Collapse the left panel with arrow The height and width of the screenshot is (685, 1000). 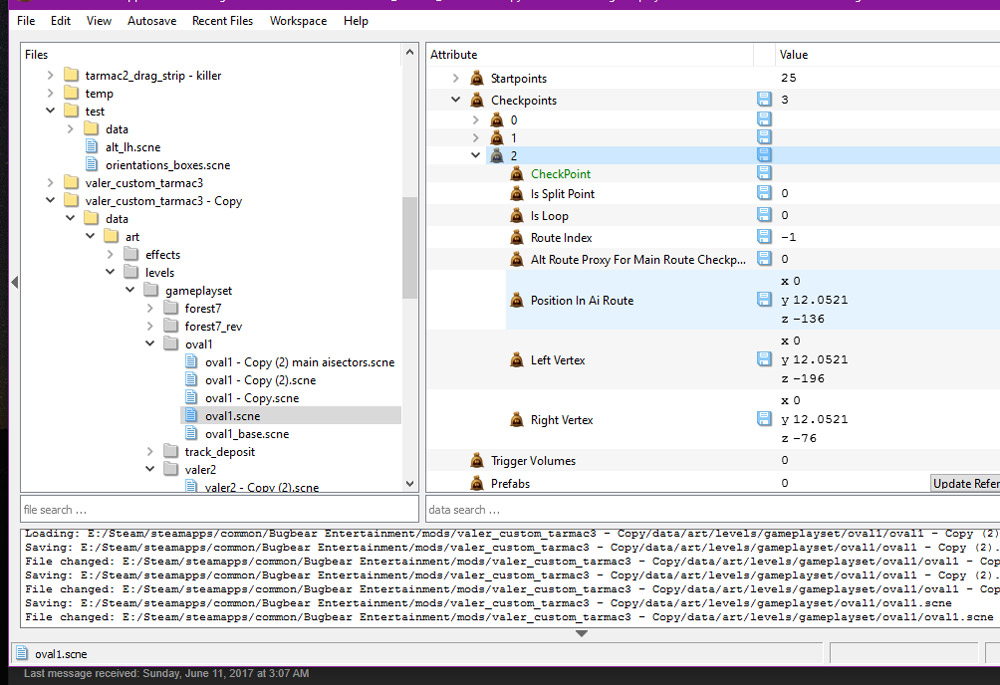pos(15,282)
